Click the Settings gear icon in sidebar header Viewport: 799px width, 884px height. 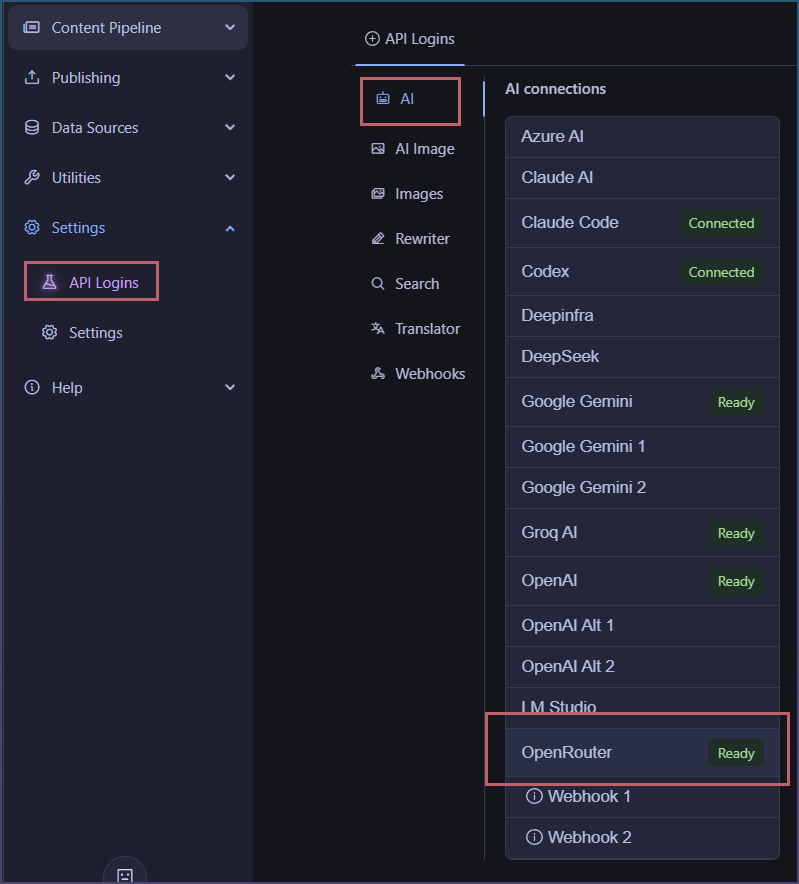click(32, 228)
